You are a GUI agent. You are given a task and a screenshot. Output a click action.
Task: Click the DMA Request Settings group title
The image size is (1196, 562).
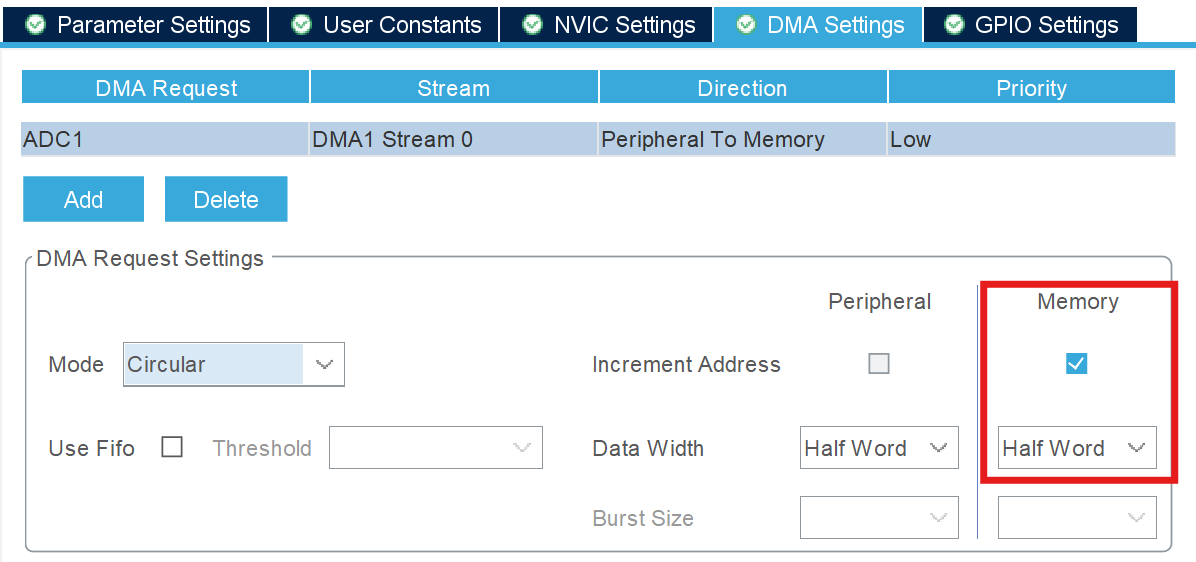pyautogui.click(x=150, y=259)
